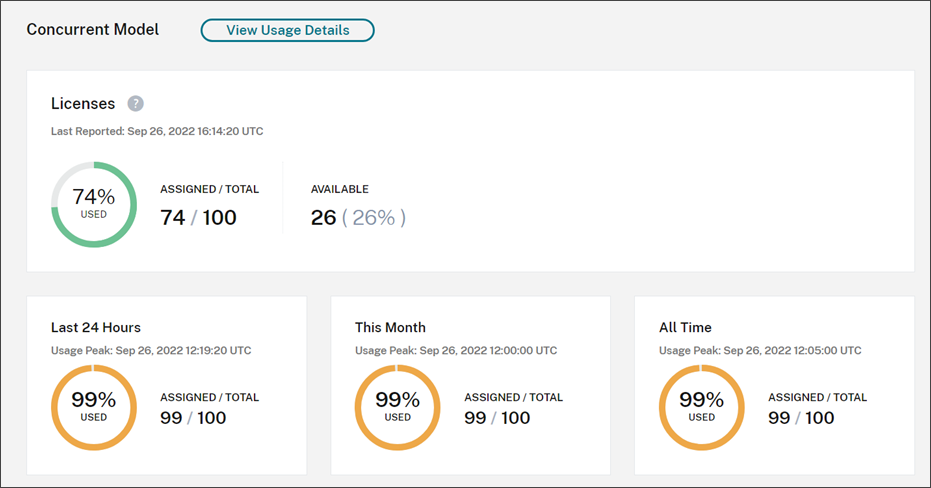Click the 74 / 100 assigned total value
This screenshot has height=488, width=931.
pos(198,217)
